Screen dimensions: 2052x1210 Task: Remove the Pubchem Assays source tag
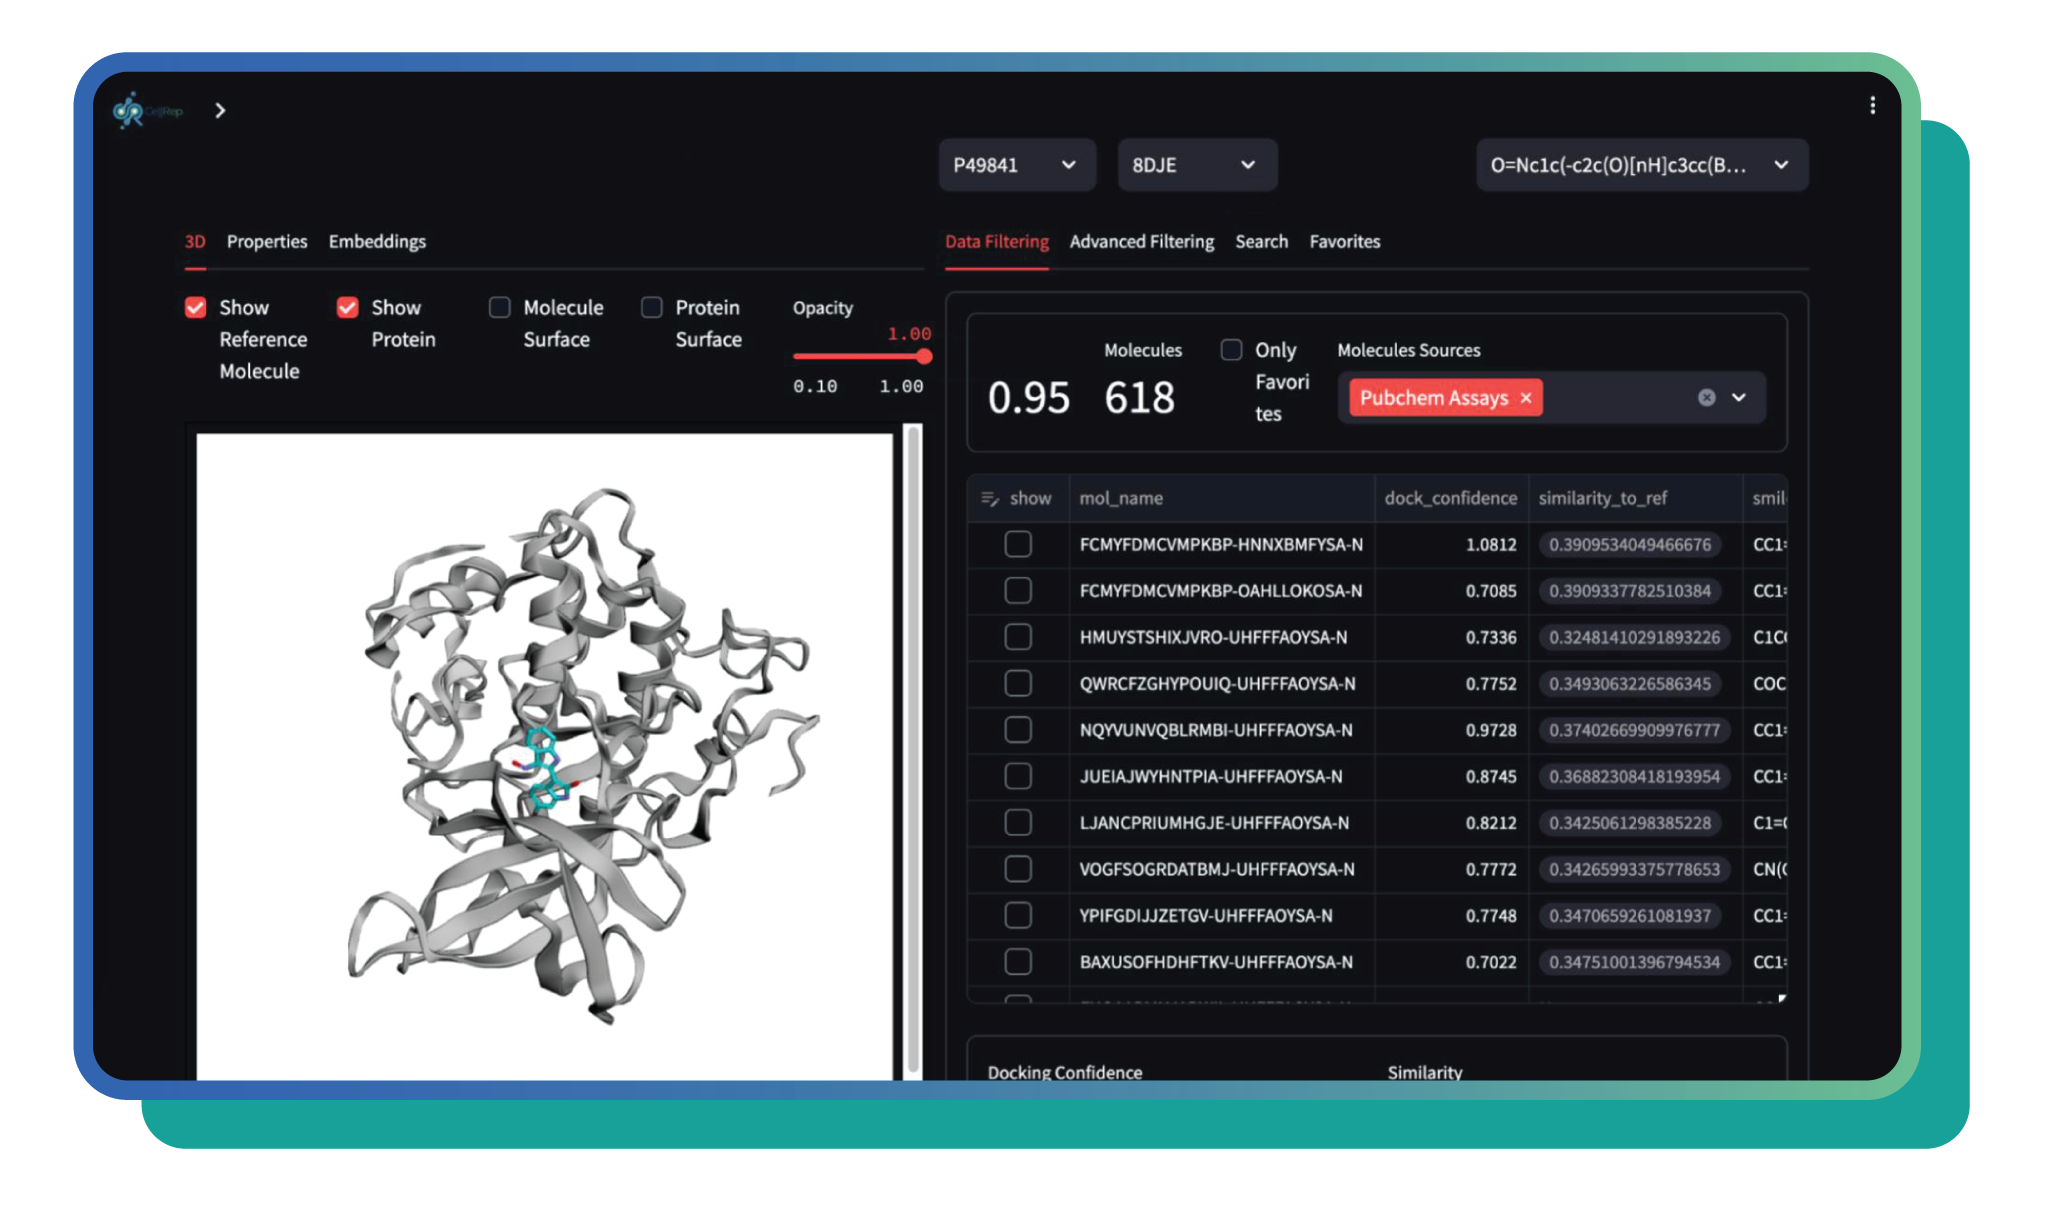[1526, 398]
